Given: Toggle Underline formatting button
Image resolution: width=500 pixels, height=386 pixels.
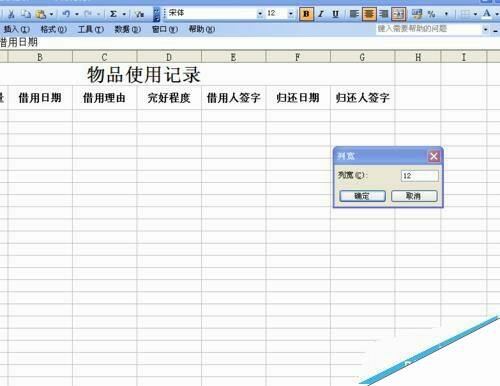Looking at the screenshot, I should point(335,14).
